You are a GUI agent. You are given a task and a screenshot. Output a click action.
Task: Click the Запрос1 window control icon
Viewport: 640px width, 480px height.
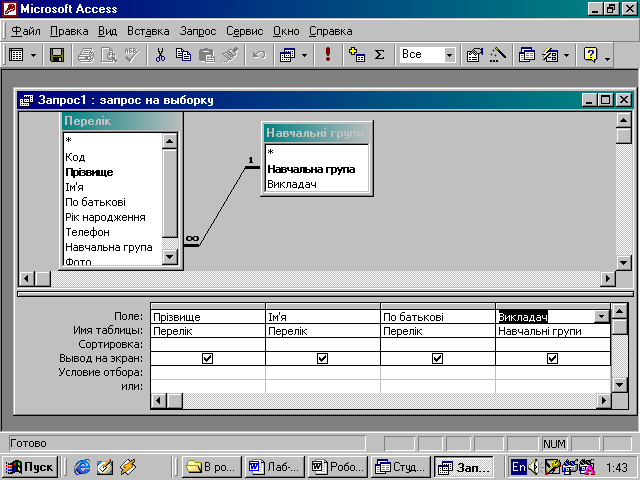pyautogui.click(x=27, y=100)
